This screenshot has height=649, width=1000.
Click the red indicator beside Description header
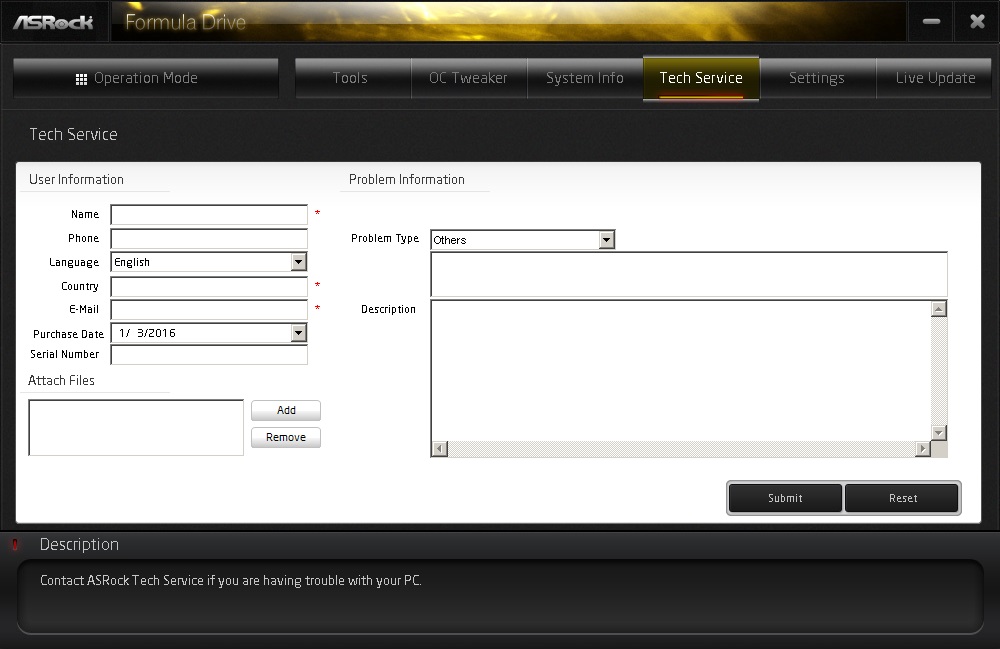click(x=15, y=544)
